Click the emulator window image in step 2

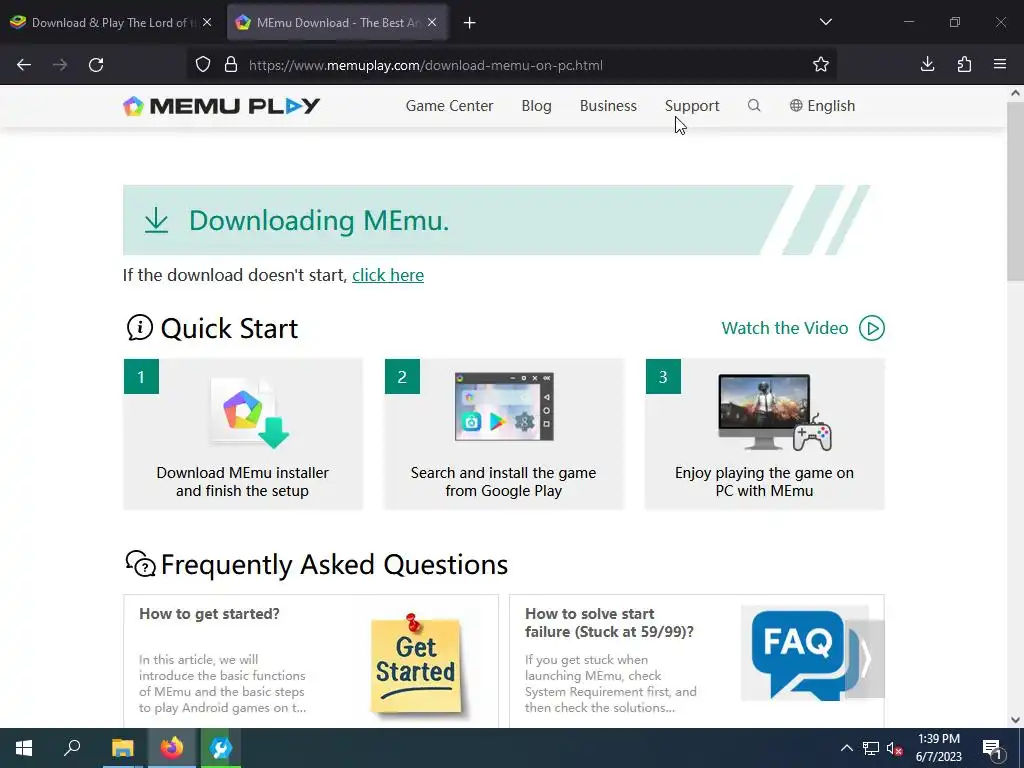[x=504, y=406]
